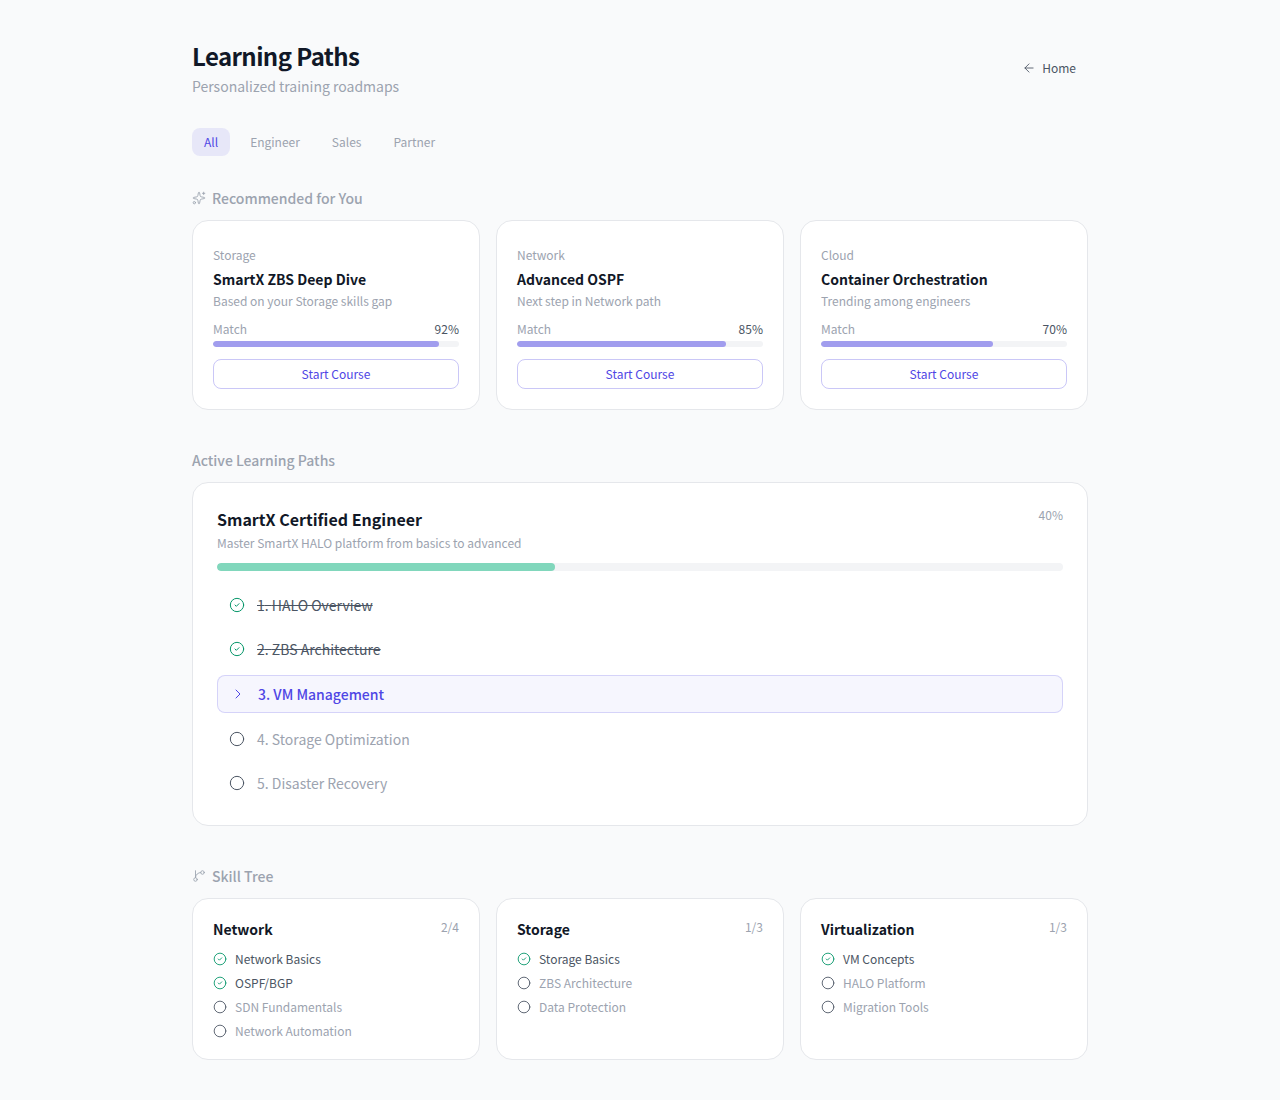This screenshot has width=1280, height=1100.
Task: Click the check icon beside OSPF/BGP skill
Action: [220, 983]
